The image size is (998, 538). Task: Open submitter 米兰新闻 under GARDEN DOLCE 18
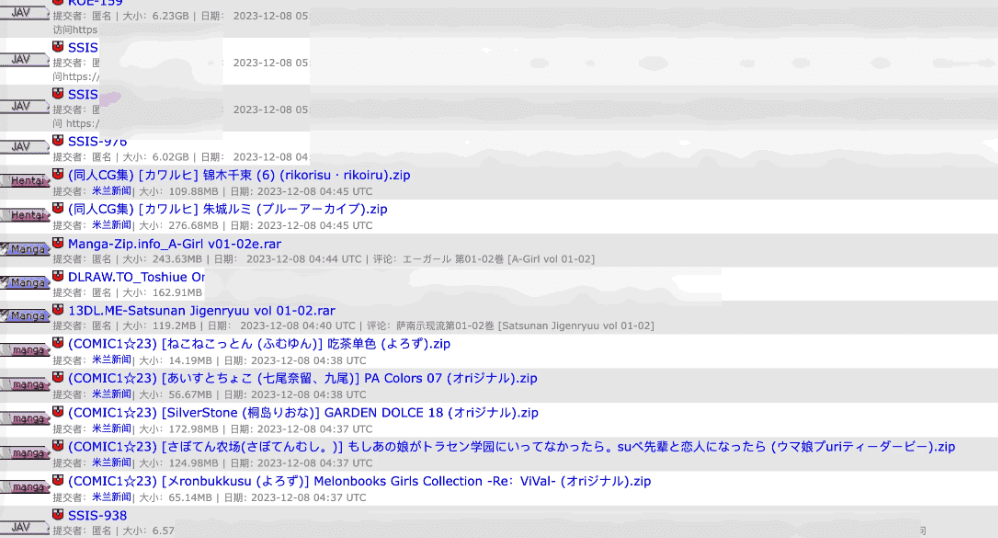111,428
